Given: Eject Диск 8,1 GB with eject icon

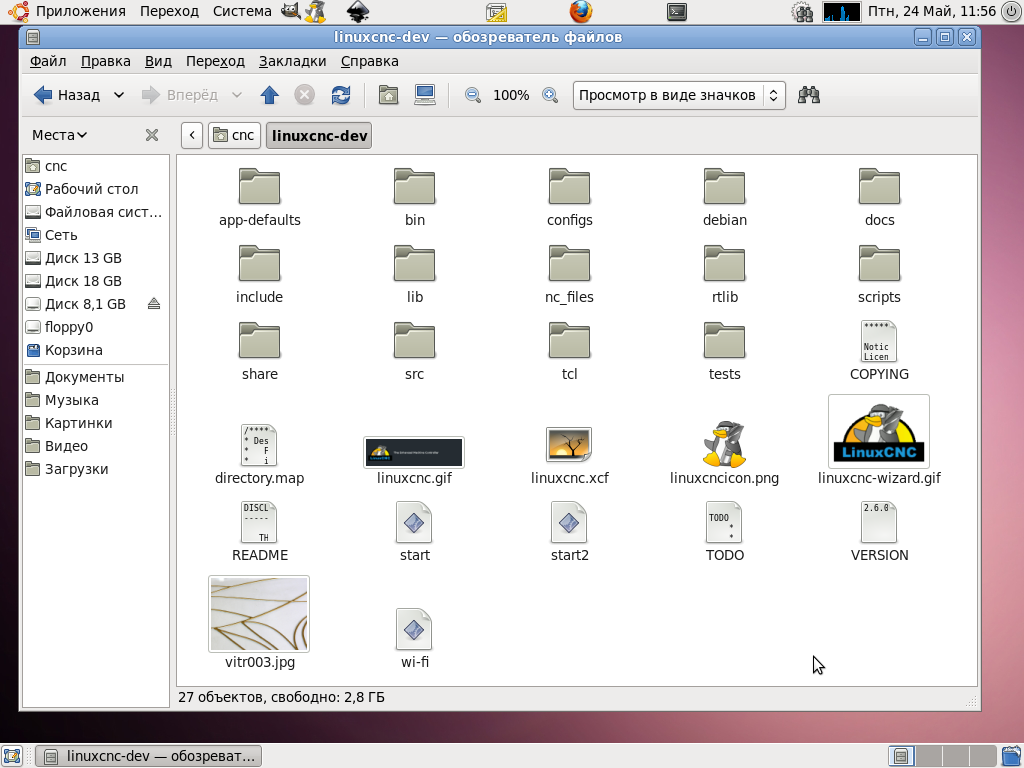Looking at the screenshot, I should 153,304.
